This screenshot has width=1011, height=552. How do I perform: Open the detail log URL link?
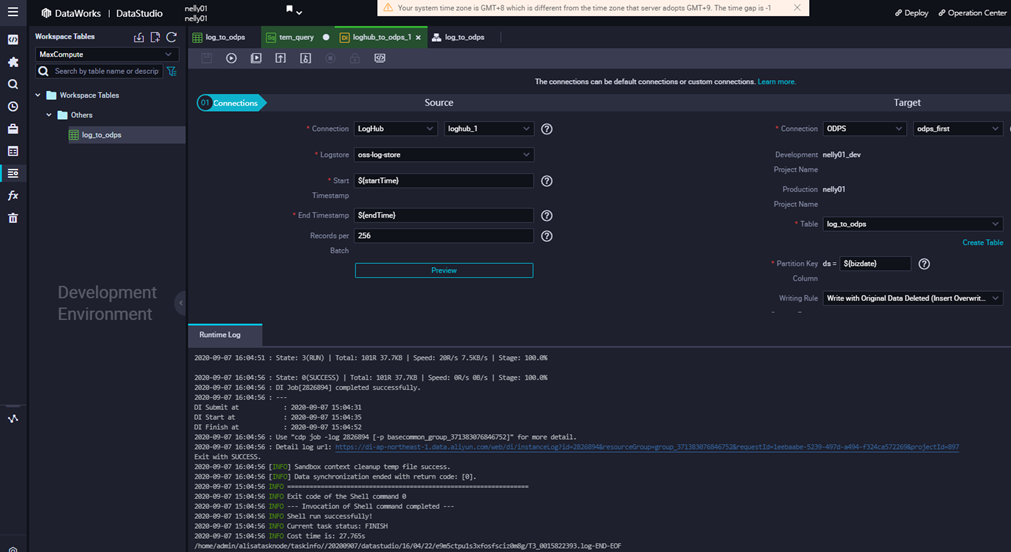pos(647,447)
